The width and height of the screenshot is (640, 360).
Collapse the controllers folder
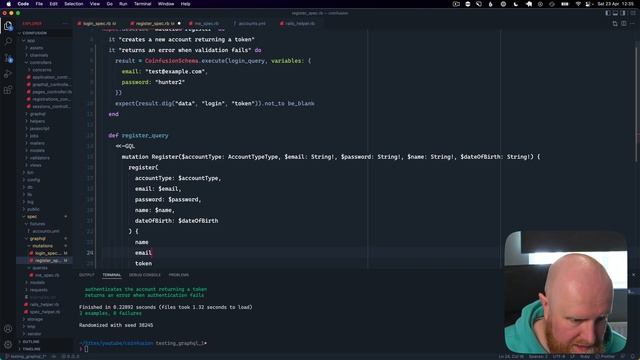click(x=40, y=62)
